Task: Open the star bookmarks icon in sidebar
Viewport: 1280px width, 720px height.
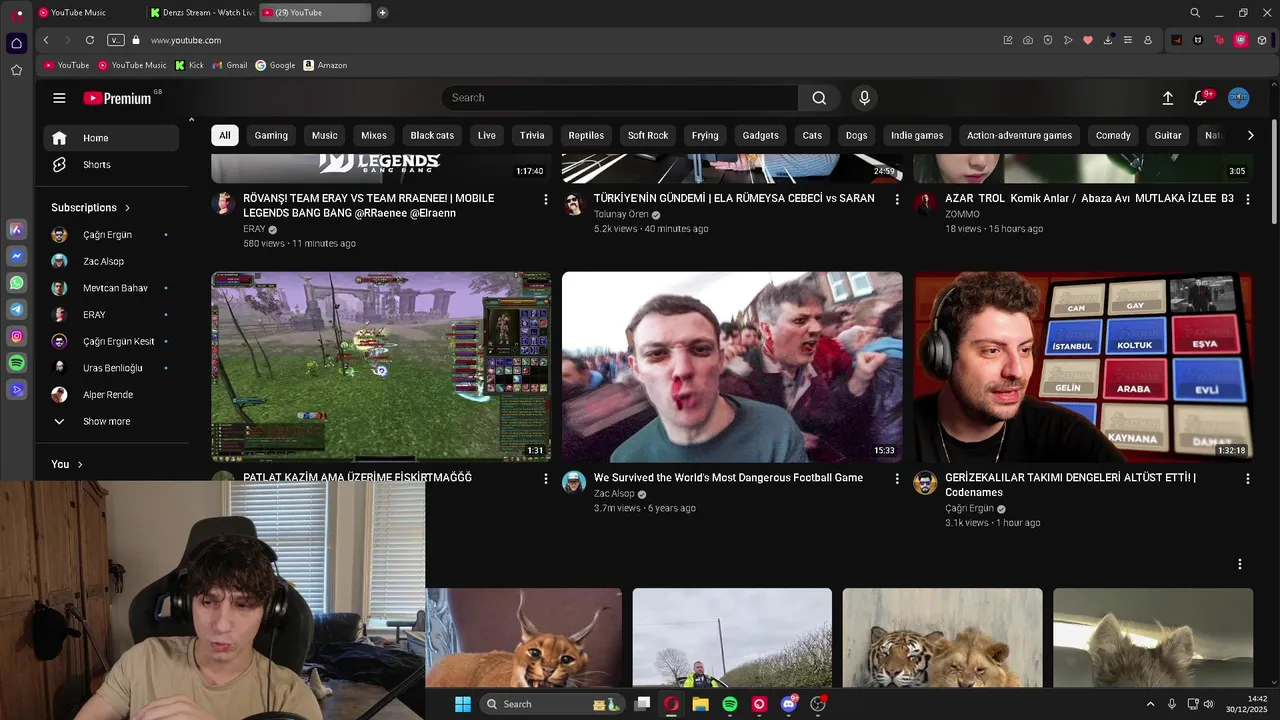Action: click(x=16, y=70)
